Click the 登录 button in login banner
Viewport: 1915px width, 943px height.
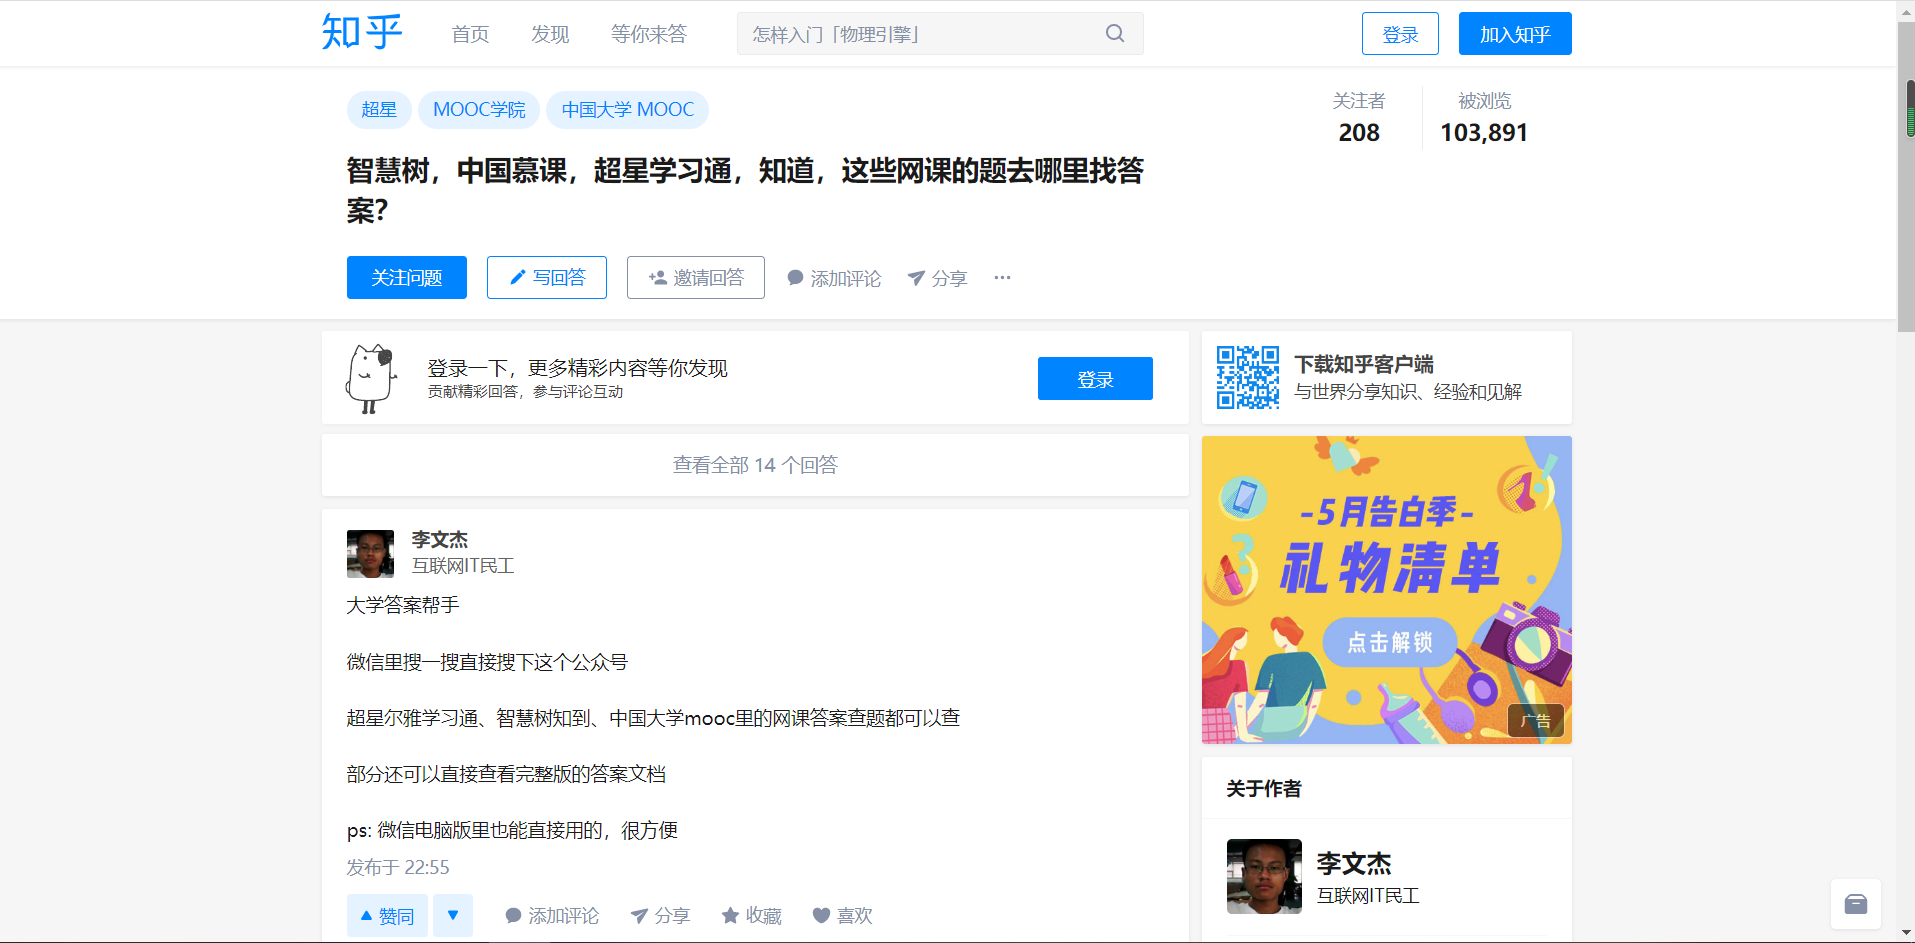tap(1095, 378)
